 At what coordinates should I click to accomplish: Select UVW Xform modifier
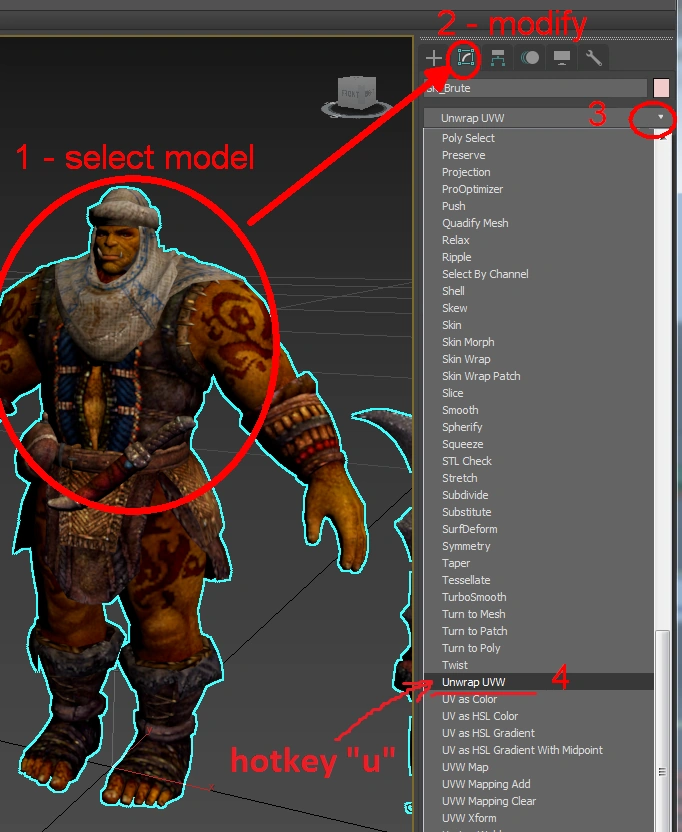[x=469, y=818]
